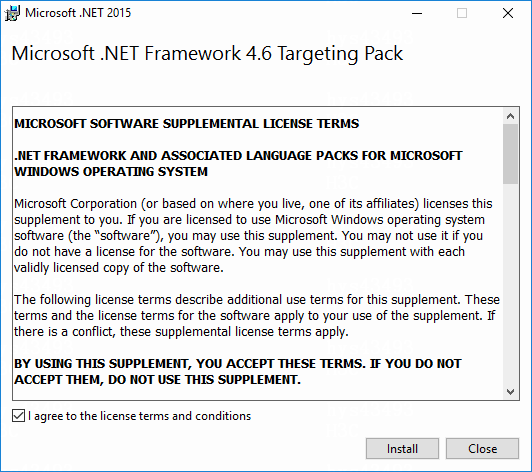Image resolution: width=532 pixels, height=472 pixels.
Task: Click the "I agree to the license terms" label
Action: (x=139, y=416)
